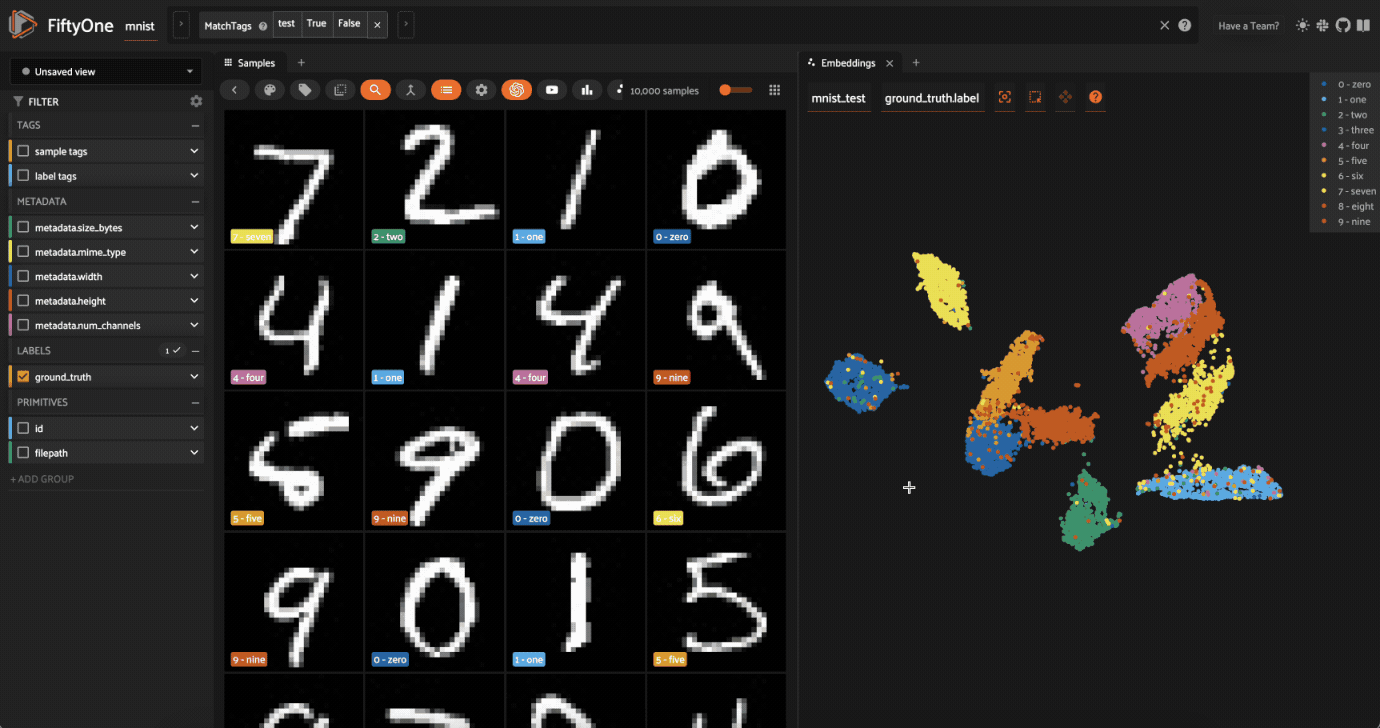Click the mnist dataset name selector
1380x728 pixels.
[141, 27]
